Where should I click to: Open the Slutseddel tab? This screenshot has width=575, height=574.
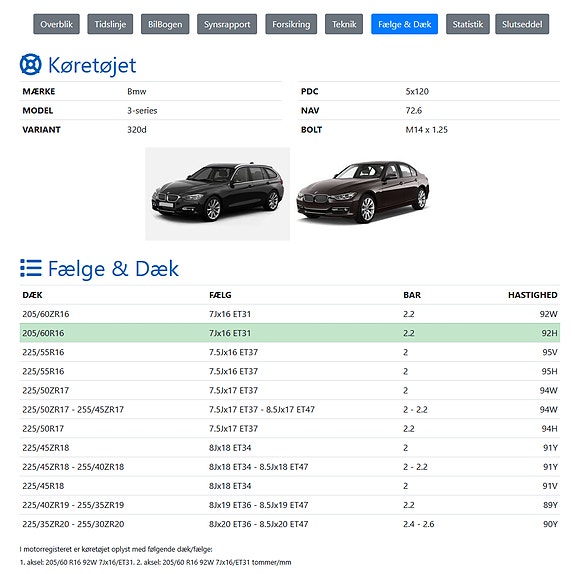pos(522,24)
